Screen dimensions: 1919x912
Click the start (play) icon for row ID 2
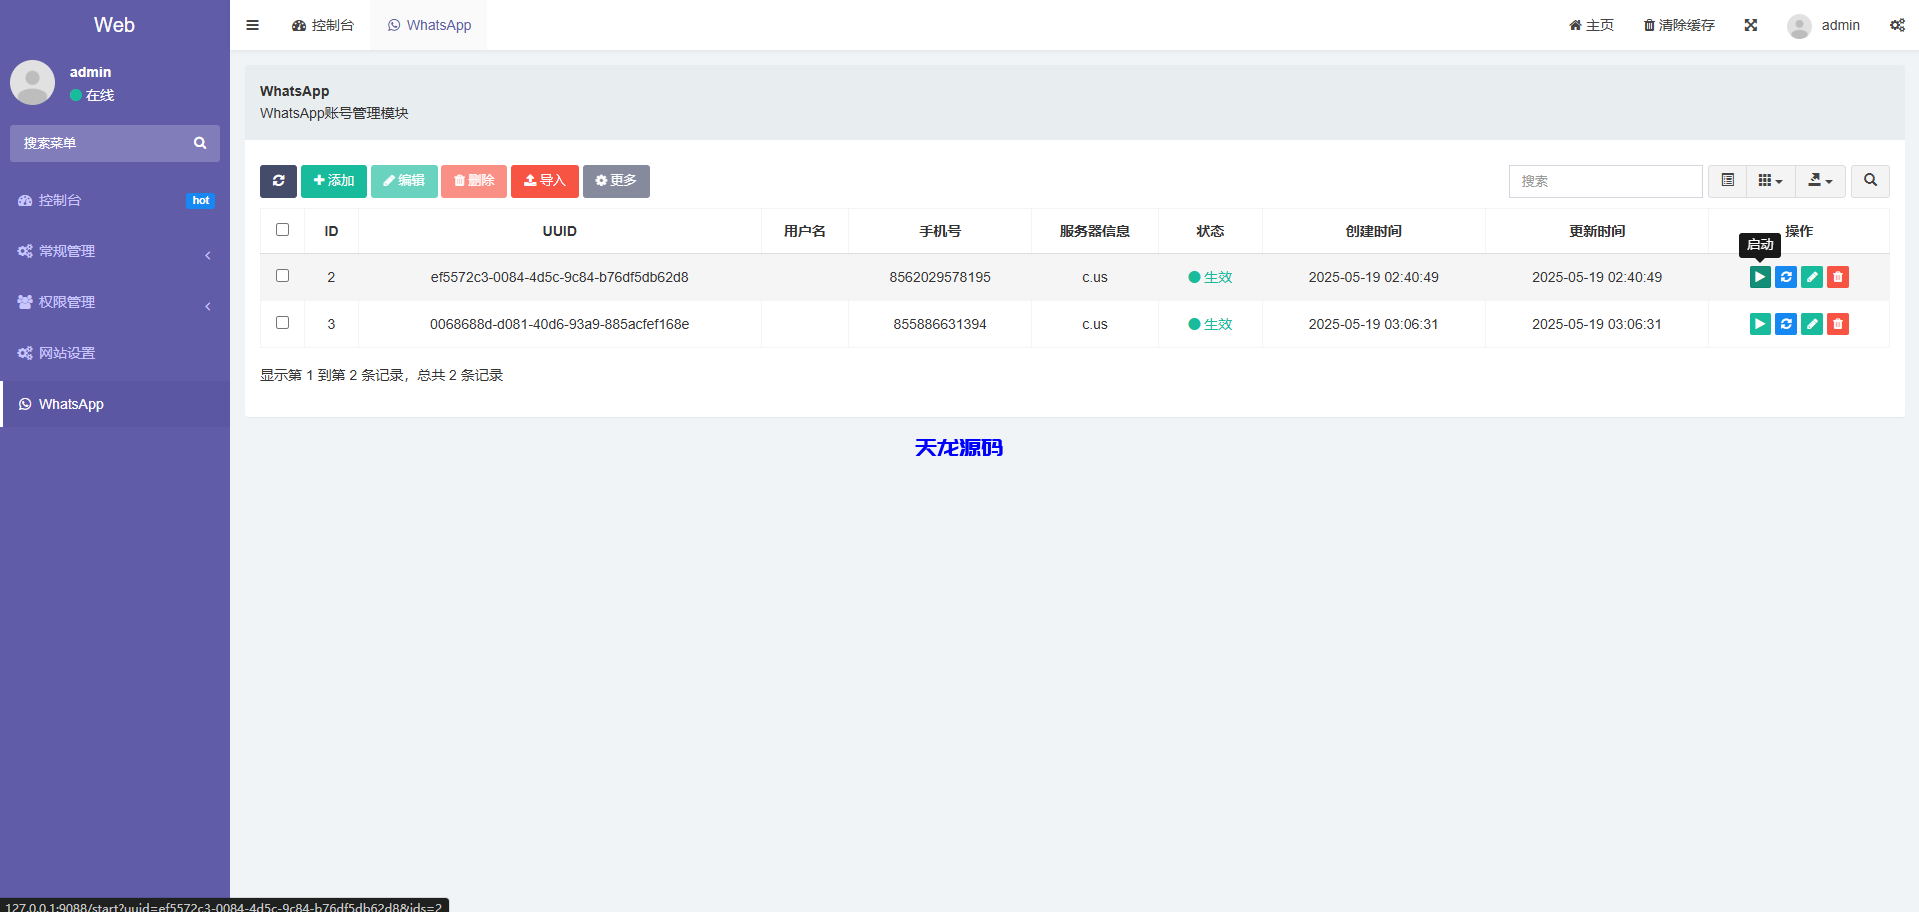pyautogui.click(x=1760, y=277)
